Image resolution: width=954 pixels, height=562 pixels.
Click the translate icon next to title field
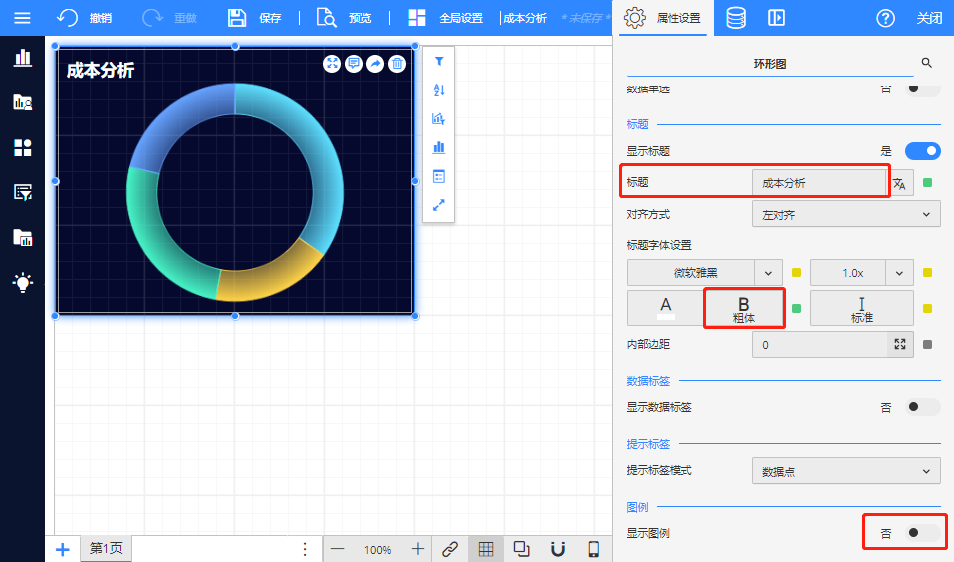[x=900, y=183]
